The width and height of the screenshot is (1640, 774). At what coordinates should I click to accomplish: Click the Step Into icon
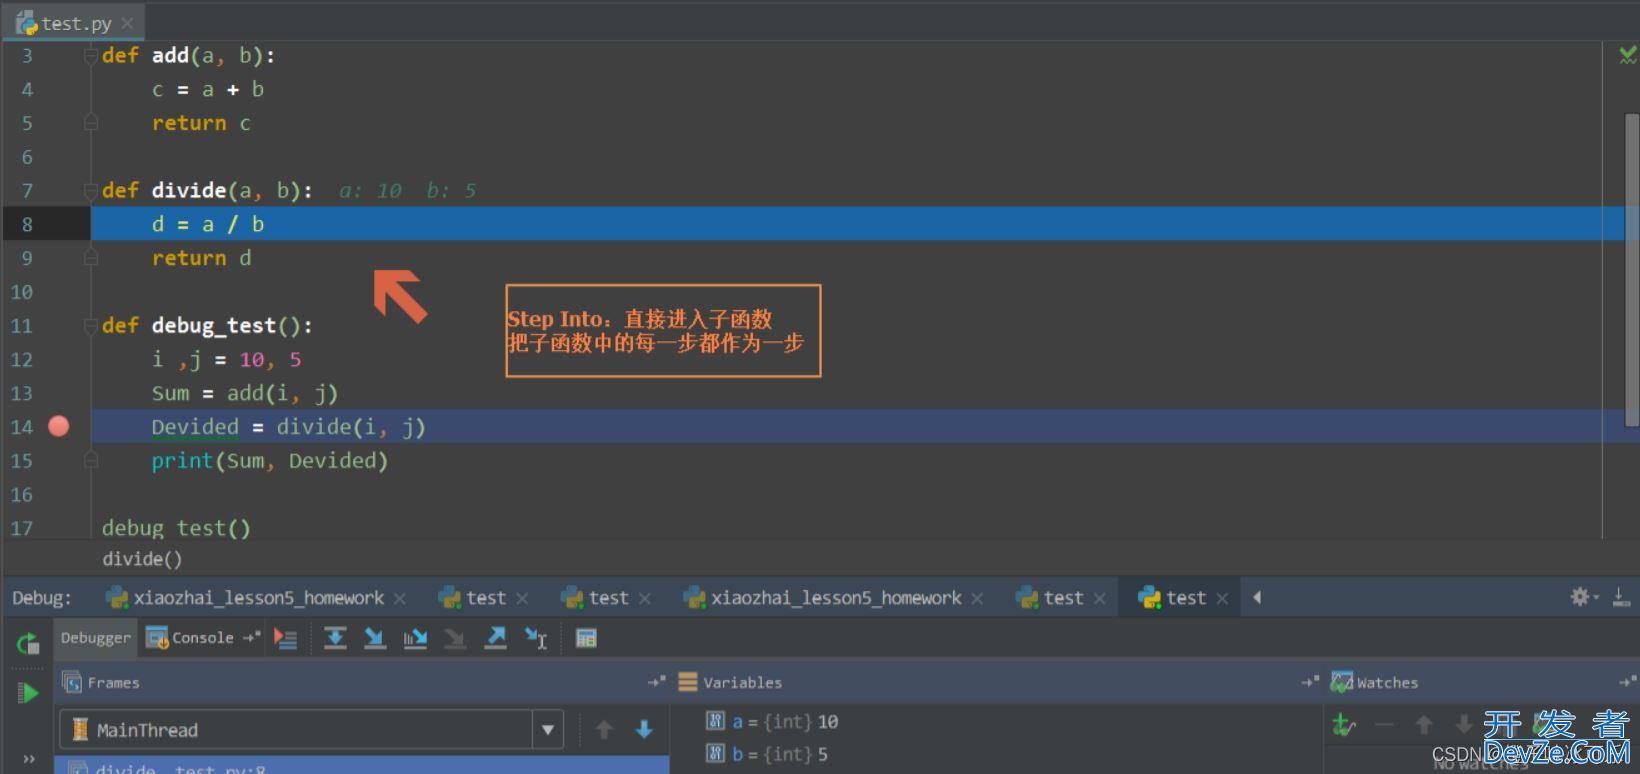[375, 638]
